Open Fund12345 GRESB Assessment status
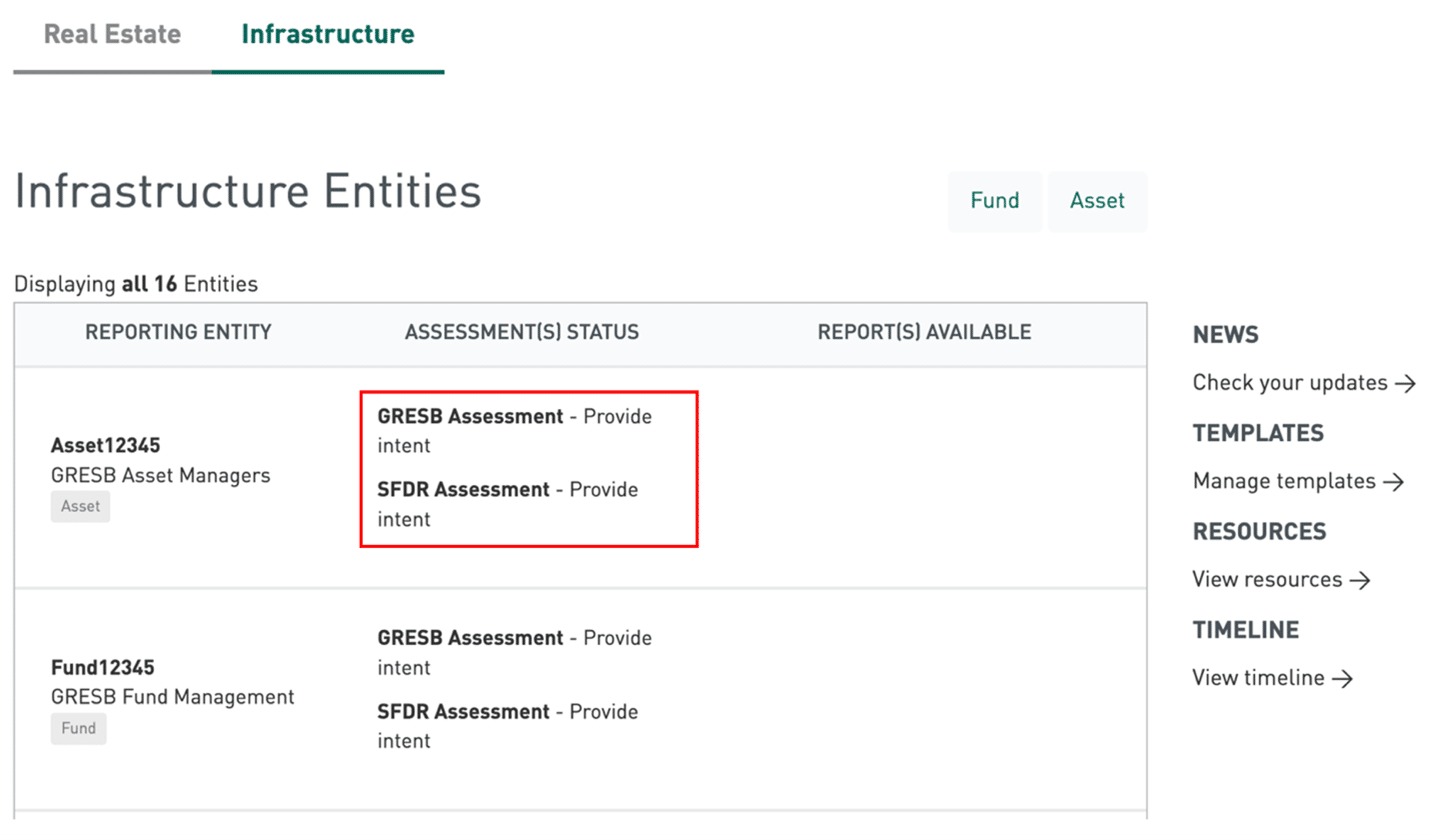 click(470, 638)
